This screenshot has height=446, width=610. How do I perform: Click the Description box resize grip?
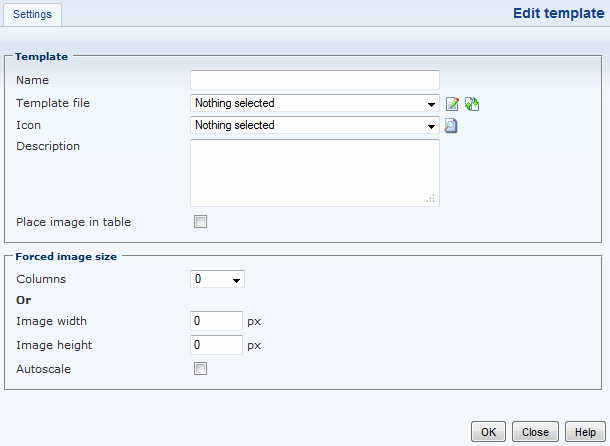click(432, 200)
